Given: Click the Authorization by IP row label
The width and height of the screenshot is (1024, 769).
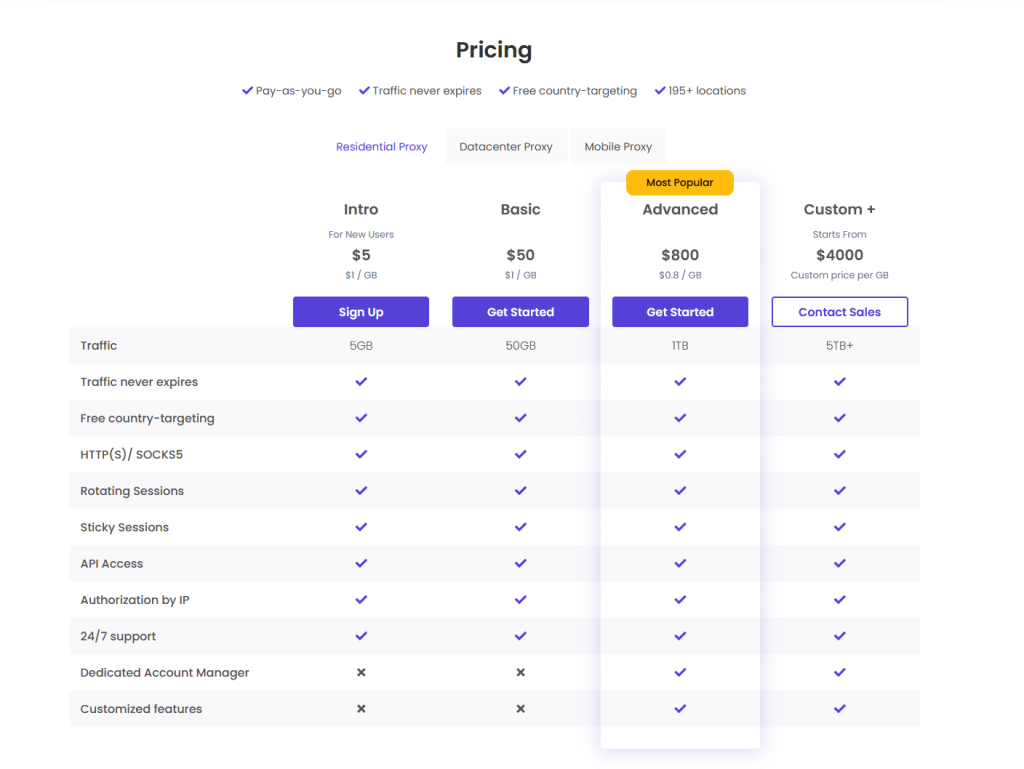Looking at the screenshot, I should 135,600.
